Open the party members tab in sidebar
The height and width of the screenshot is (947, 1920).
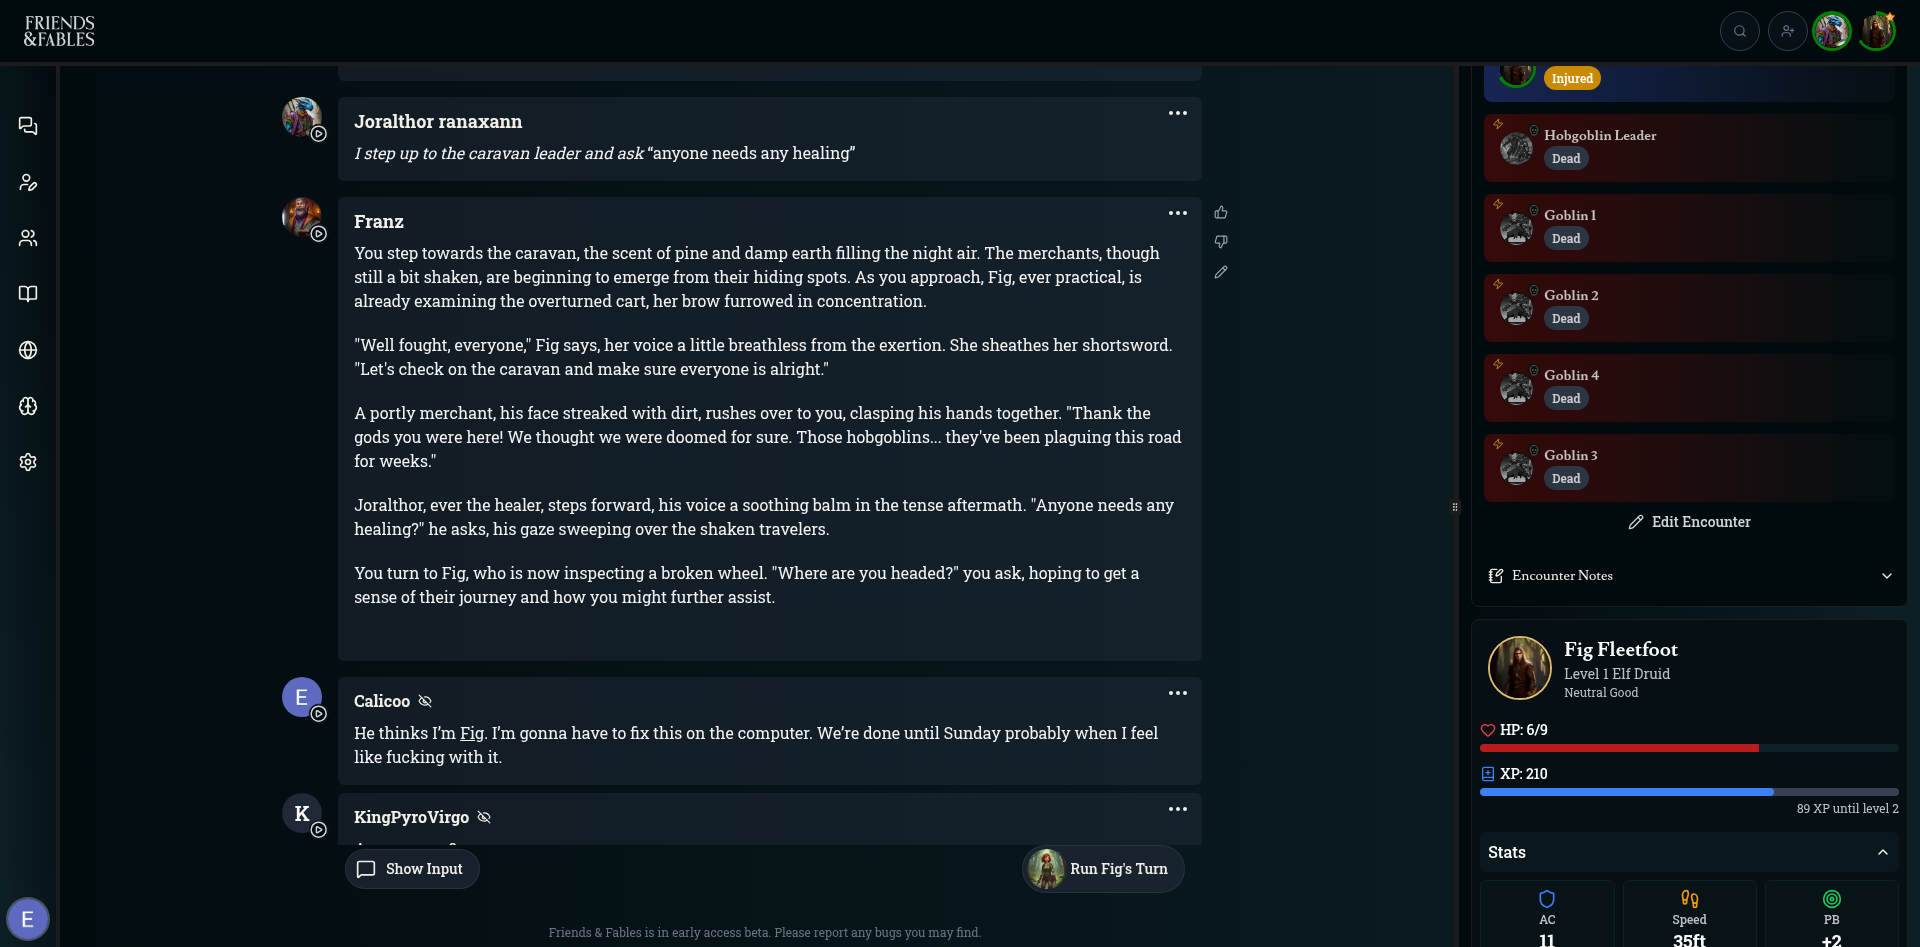click(28, 238)
